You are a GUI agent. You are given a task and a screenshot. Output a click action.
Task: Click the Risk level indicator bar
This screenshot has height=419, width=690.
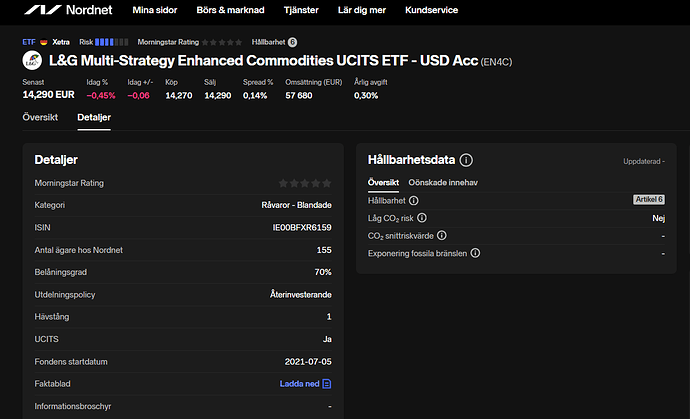(x=112, y=42)
